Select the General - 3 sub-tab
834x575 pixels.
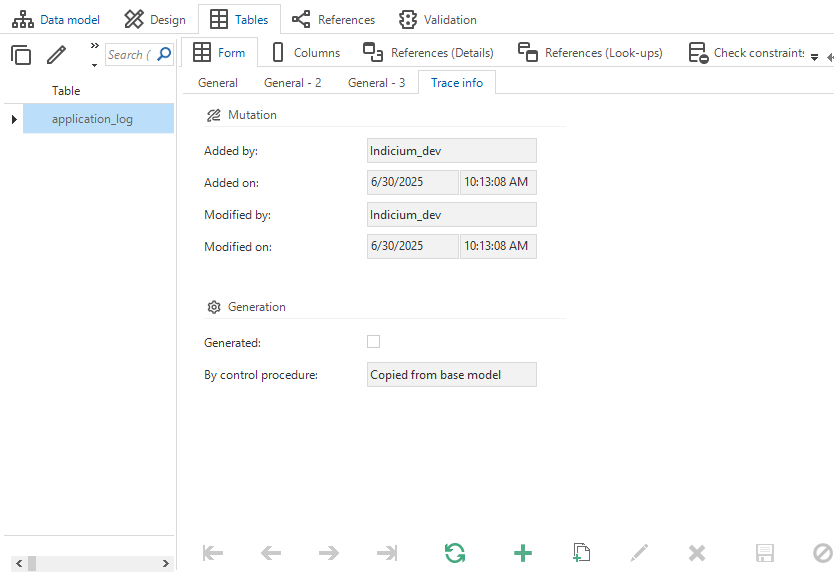[x=377, y=83]
